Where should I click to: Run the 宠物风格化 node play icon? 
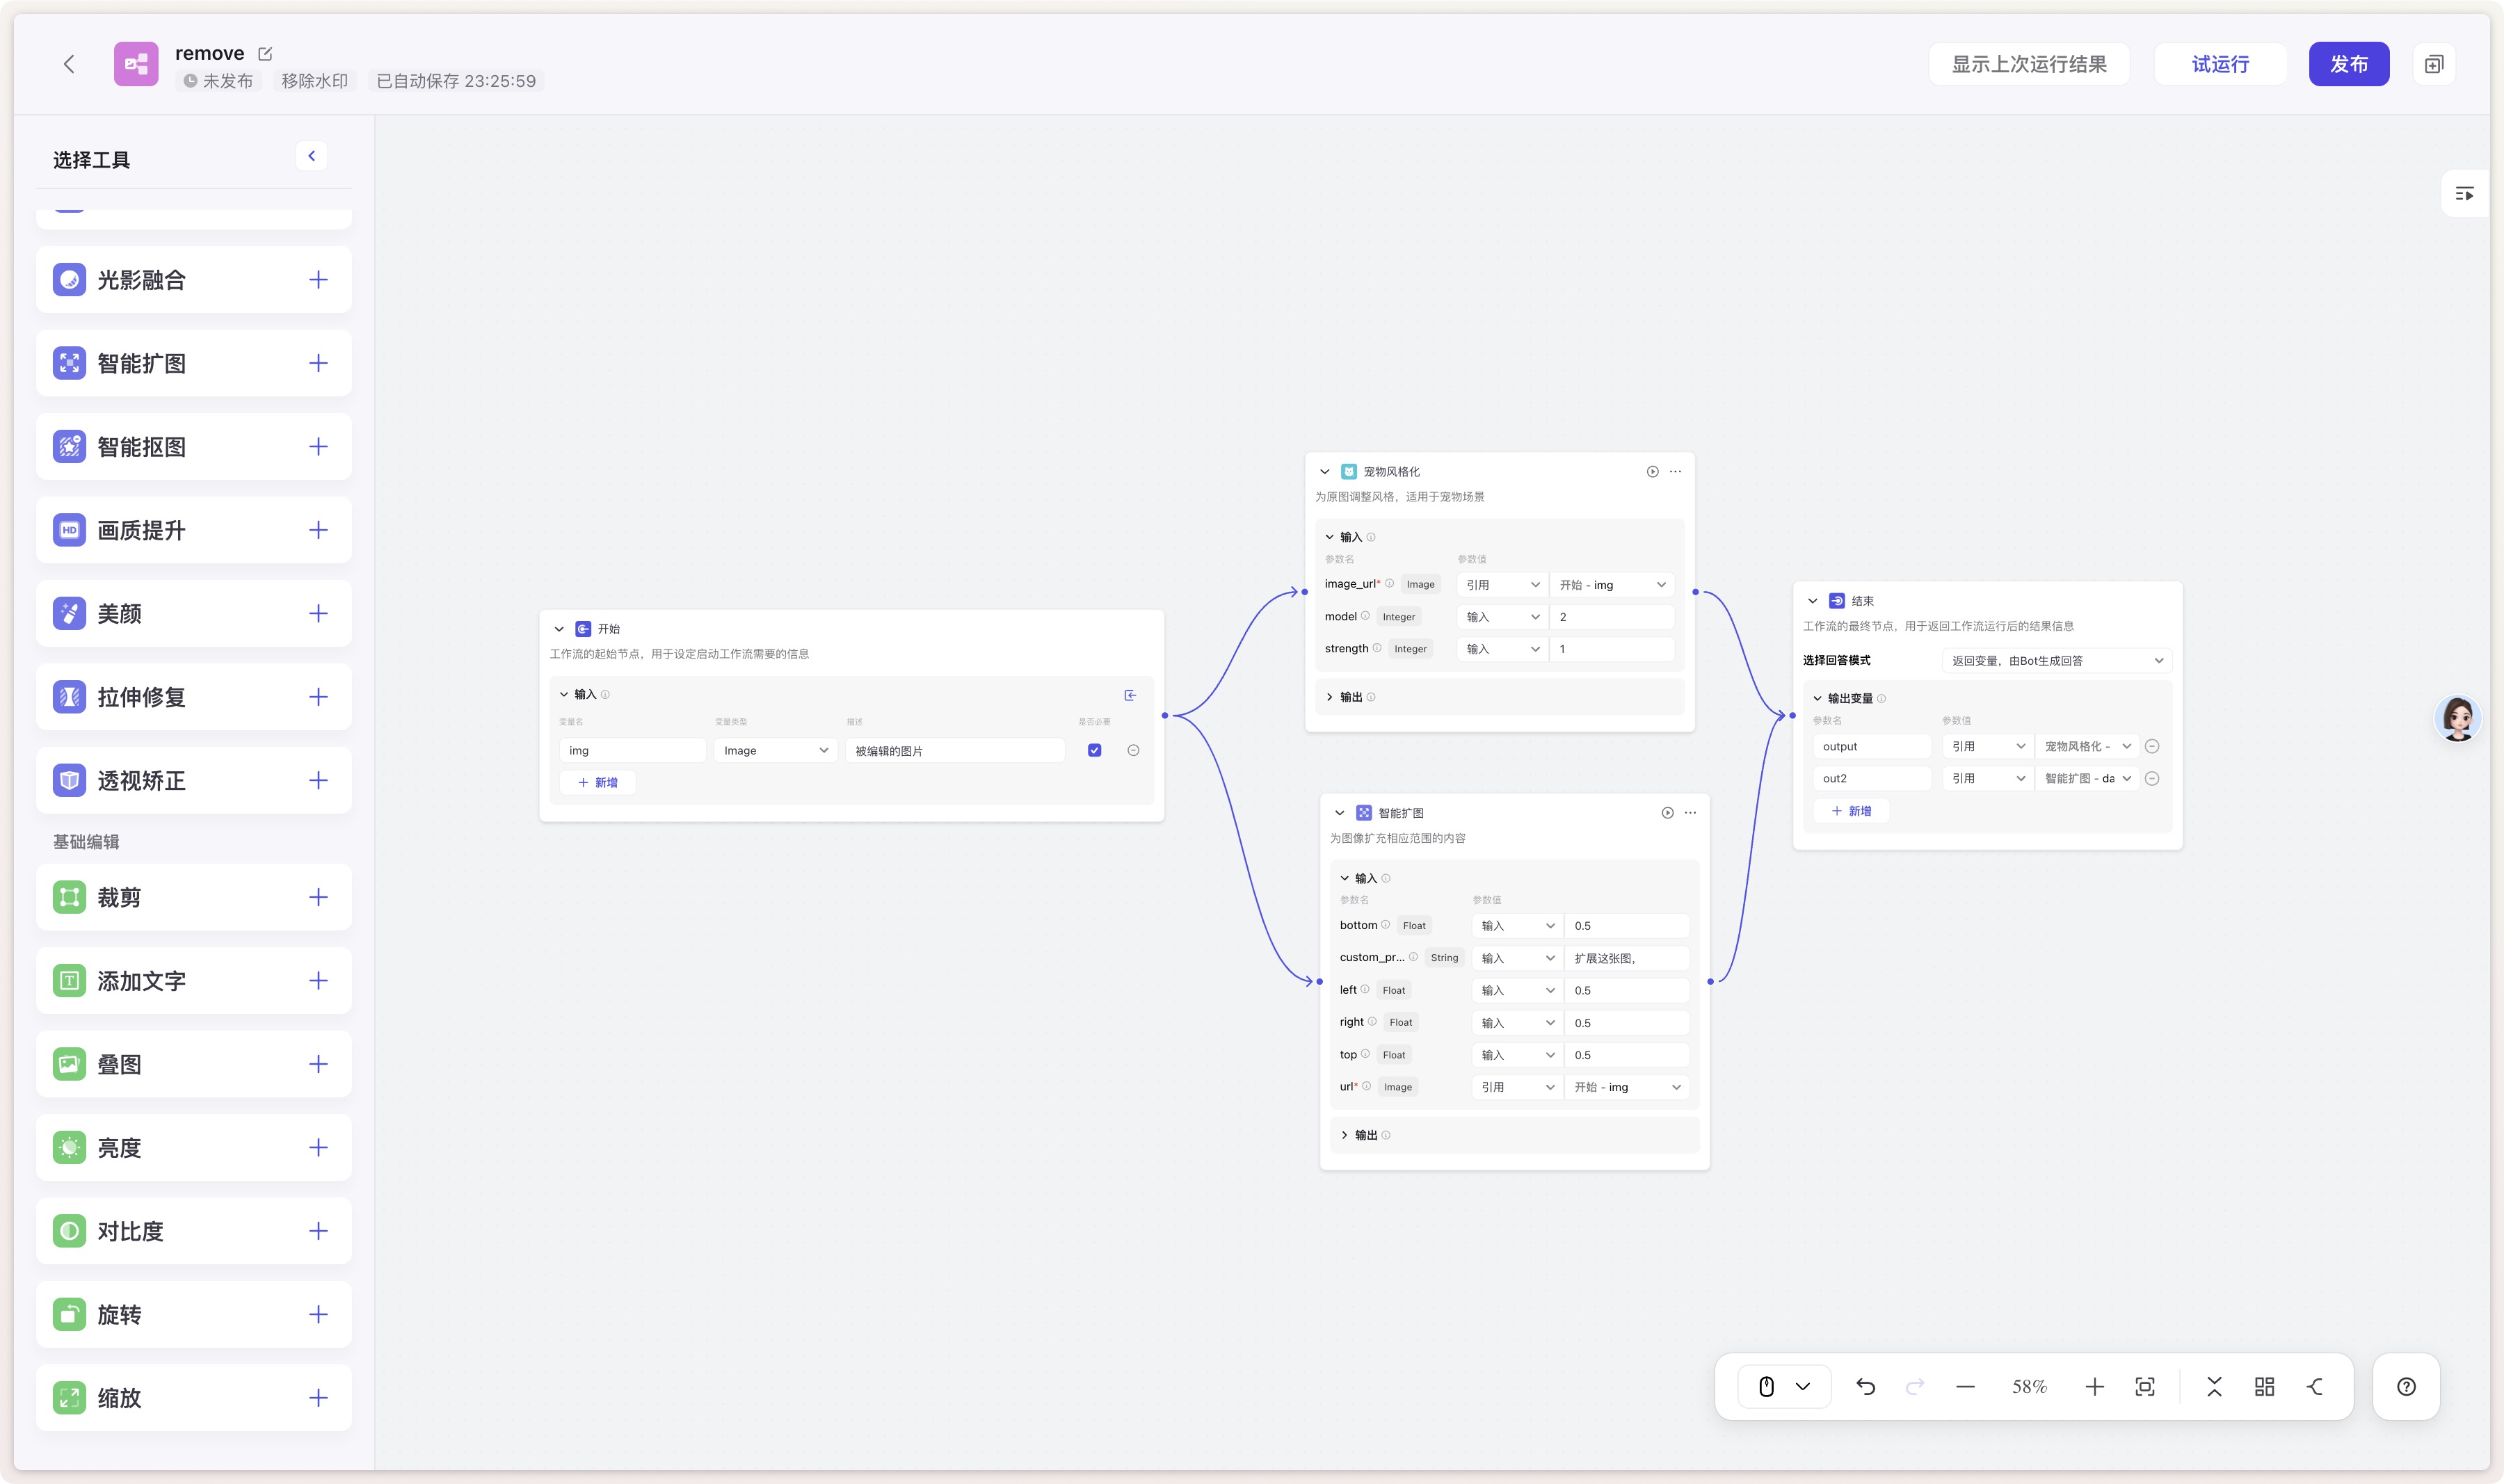point(1652,471)
